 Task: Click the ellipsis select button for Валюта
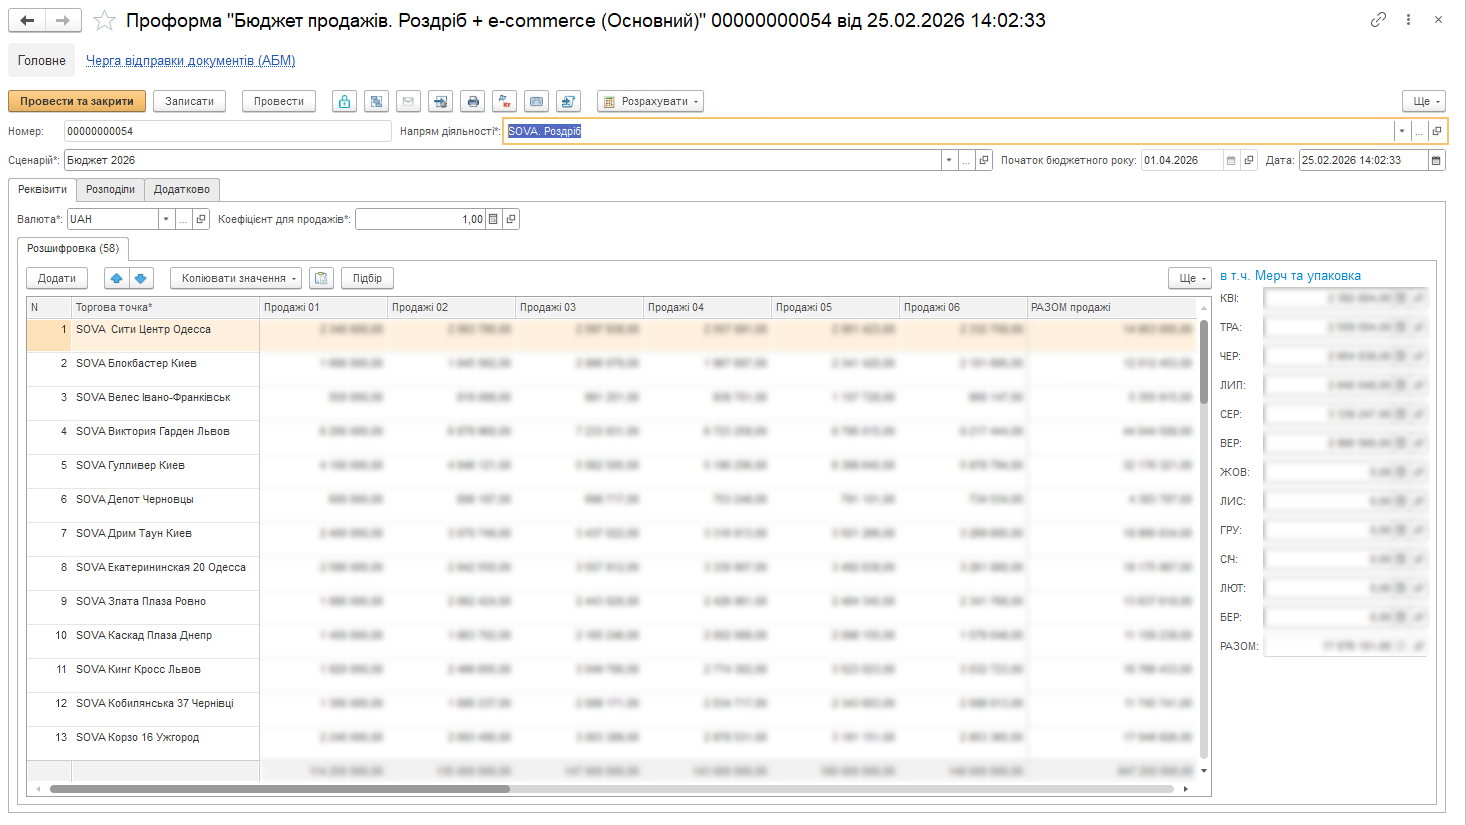coord(183,219)
